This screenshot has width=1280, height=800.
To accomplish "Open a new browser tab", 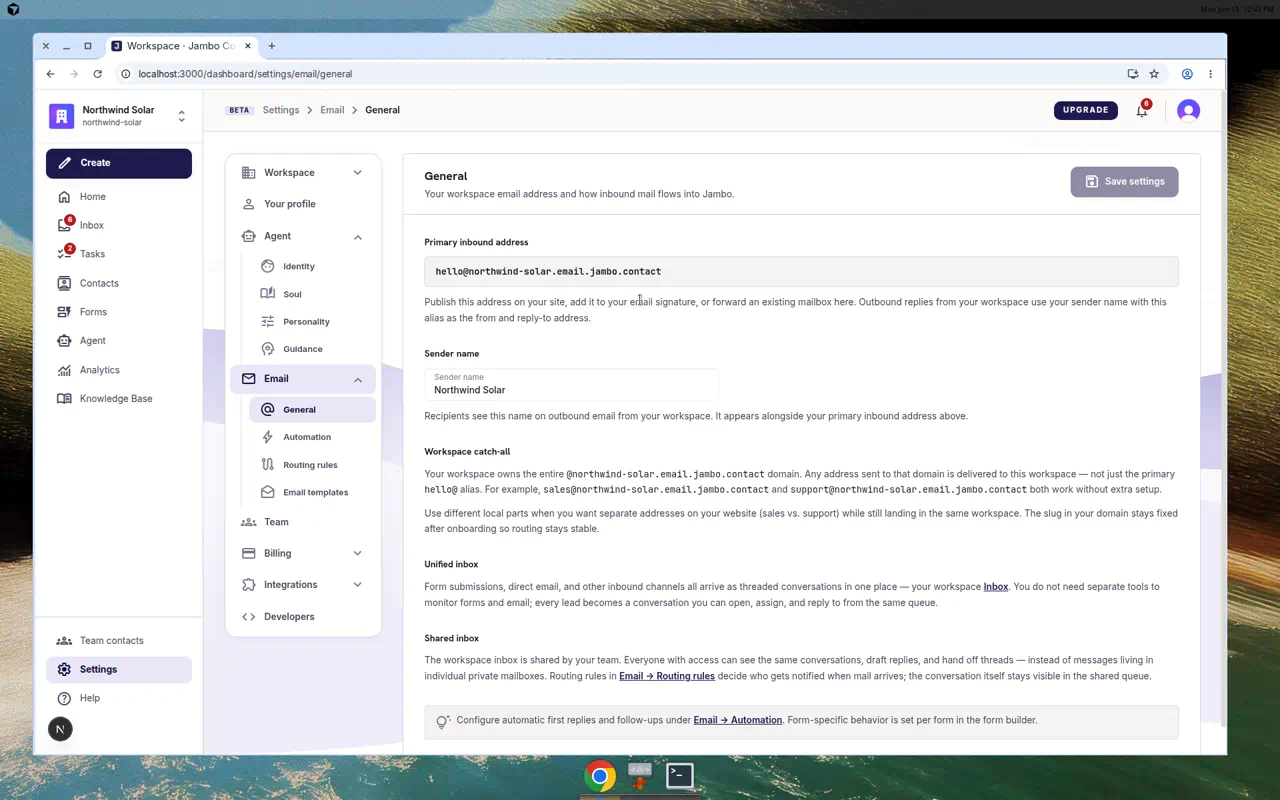I will click(271, 46).
